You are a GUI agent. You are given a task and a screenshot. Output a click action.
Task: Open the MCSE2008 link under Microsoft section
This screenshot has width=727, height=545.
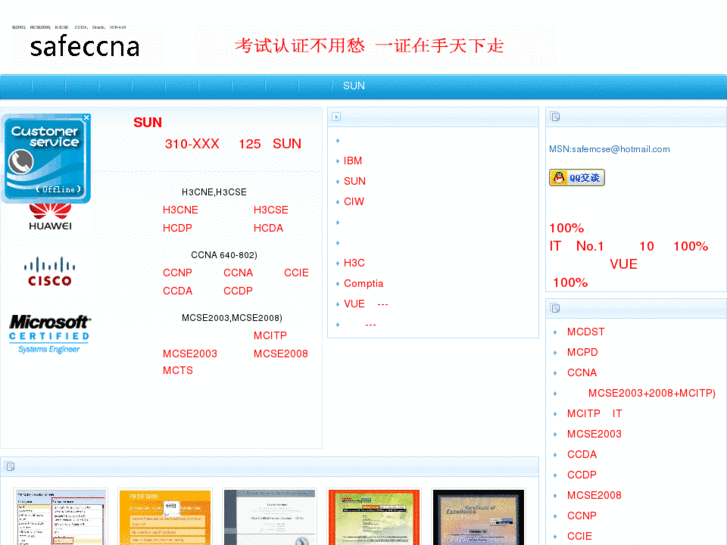tap(281, 354)
